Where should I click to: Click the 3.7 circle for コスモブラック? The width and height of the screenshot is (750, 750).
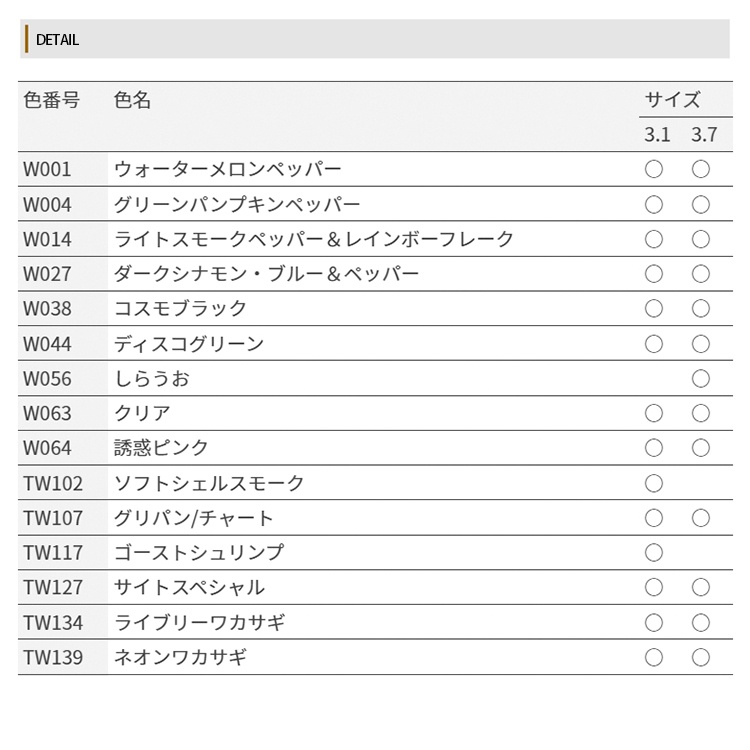pos(701,308)
